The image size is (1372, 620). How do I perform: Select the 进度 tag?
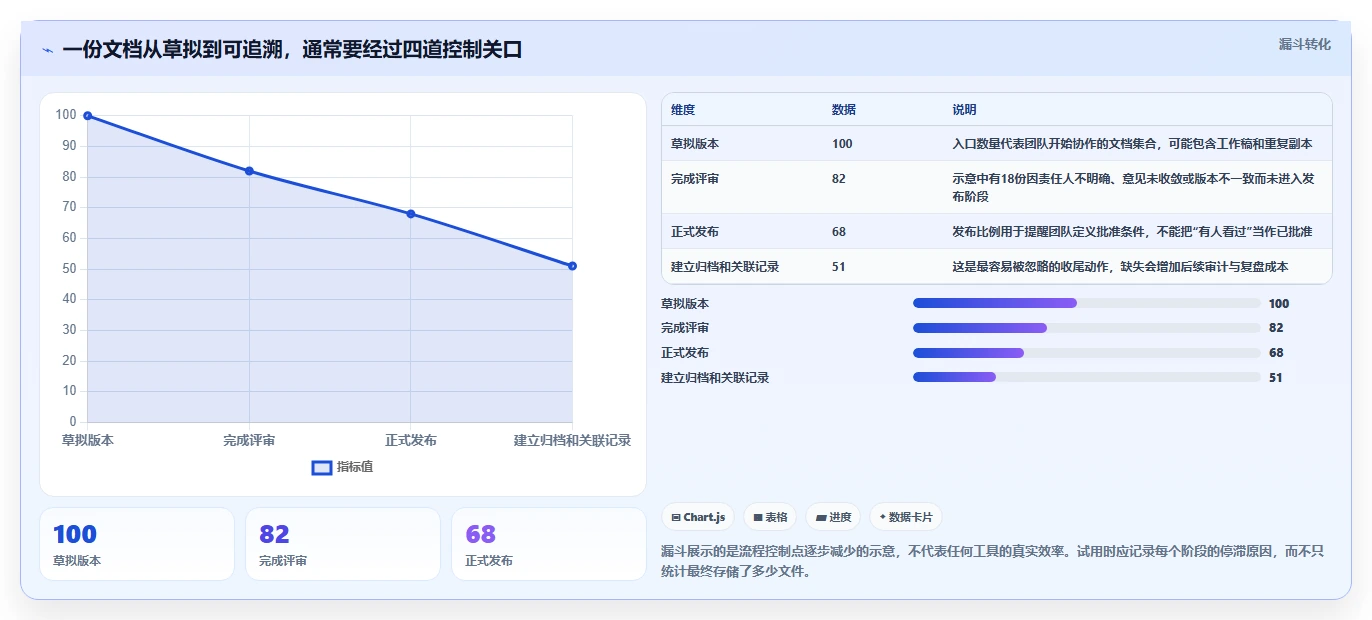coord(833,517)
